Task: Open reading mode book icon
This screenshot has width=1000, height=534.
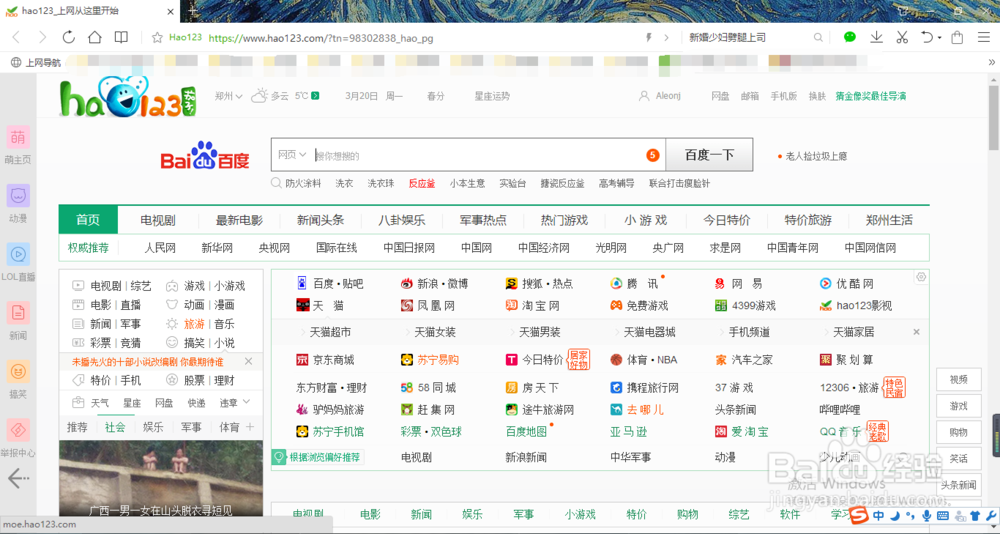Action: pyautogui.click(x=121, y=38)
